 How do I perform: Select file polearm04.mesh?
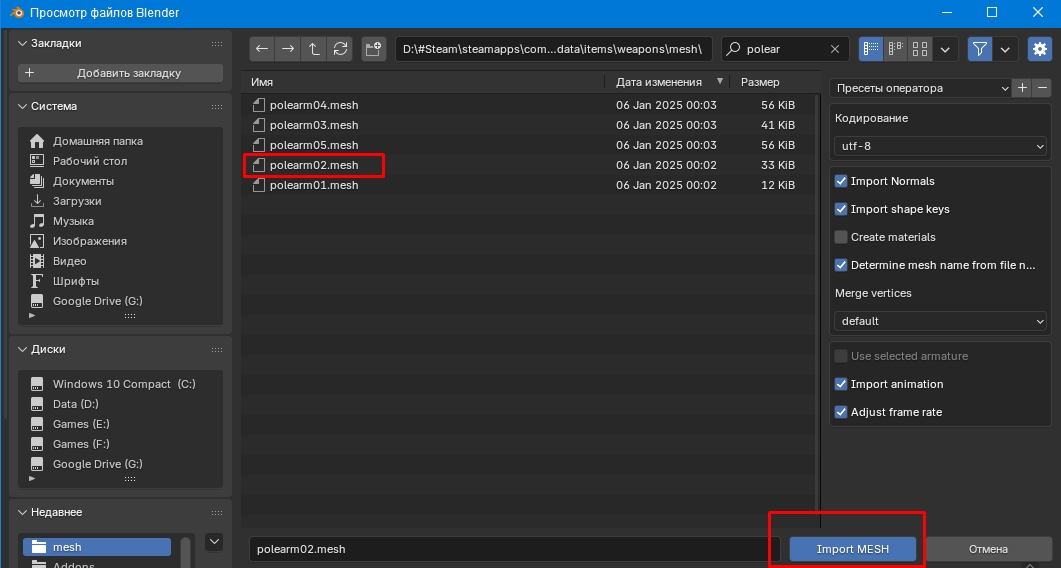pos(528,105)
